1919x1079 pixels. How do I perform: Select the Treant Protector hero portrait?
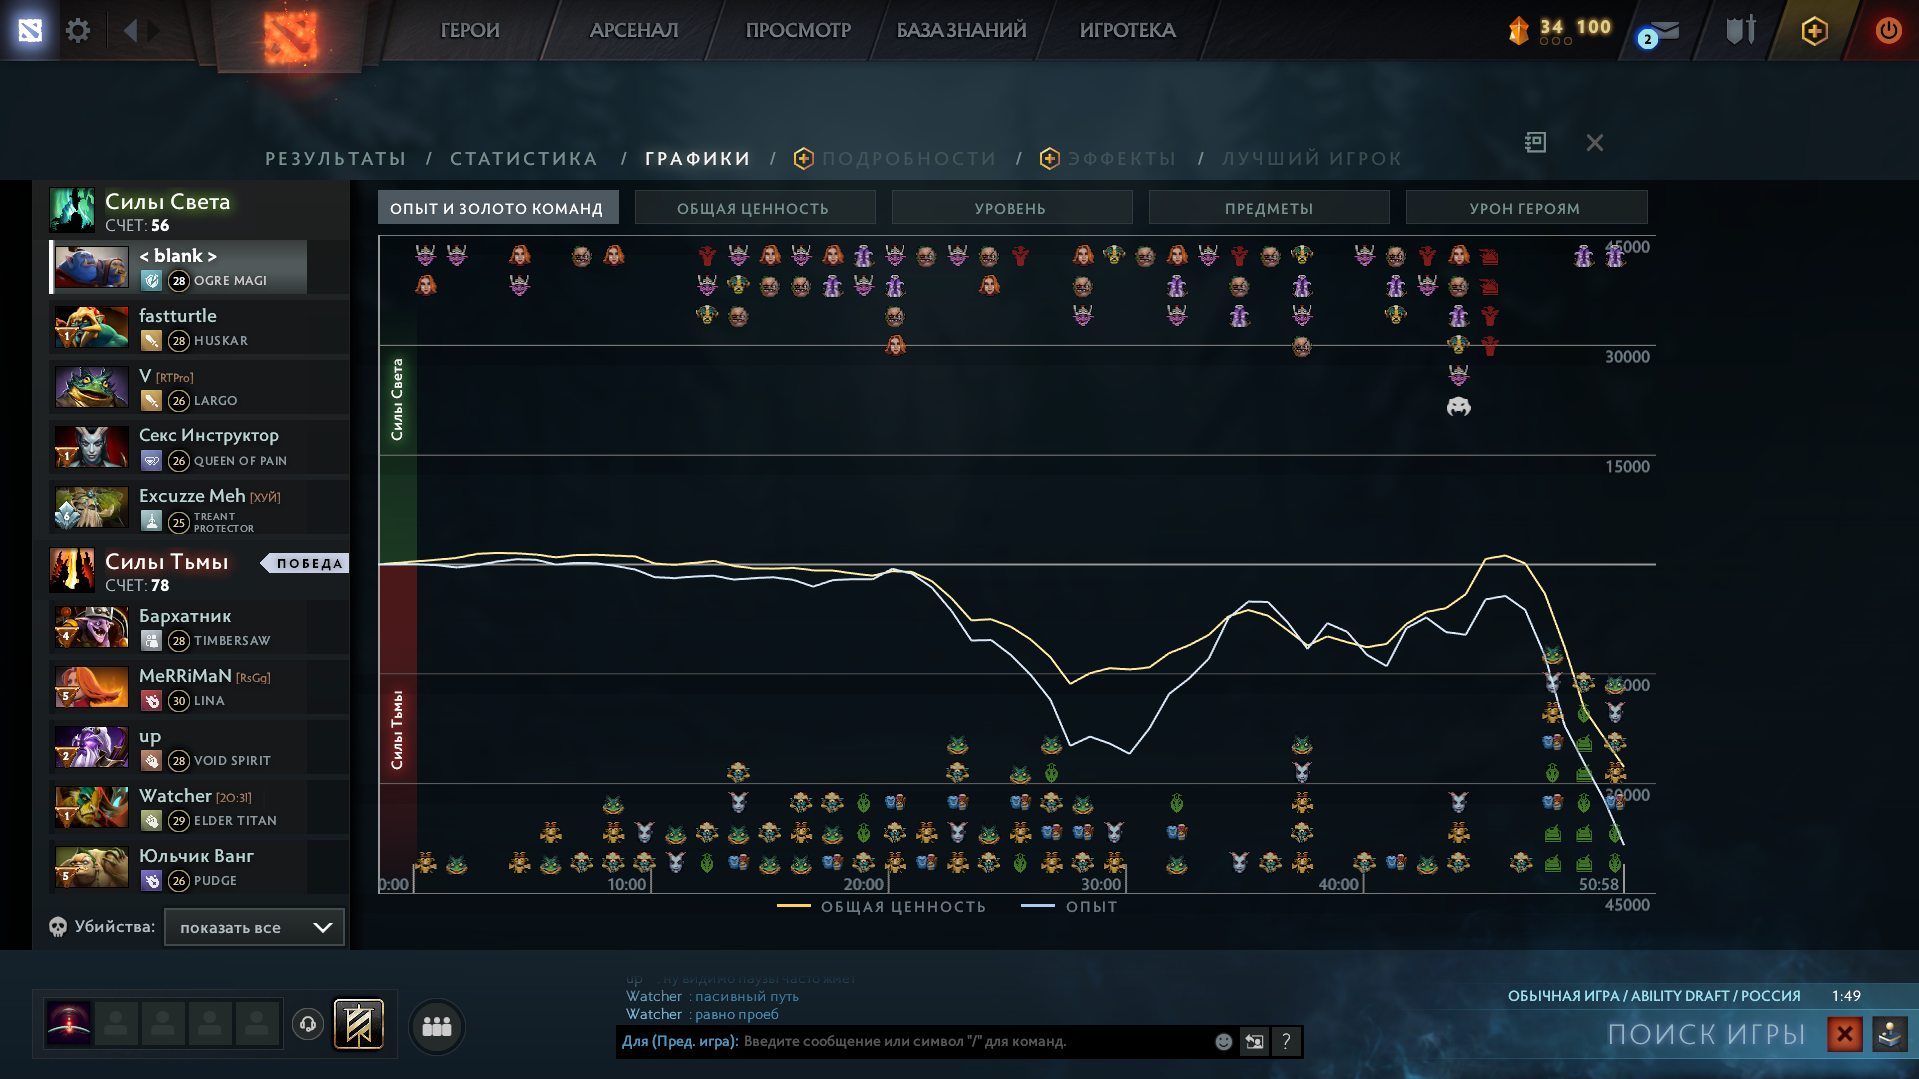click(92, 507)
